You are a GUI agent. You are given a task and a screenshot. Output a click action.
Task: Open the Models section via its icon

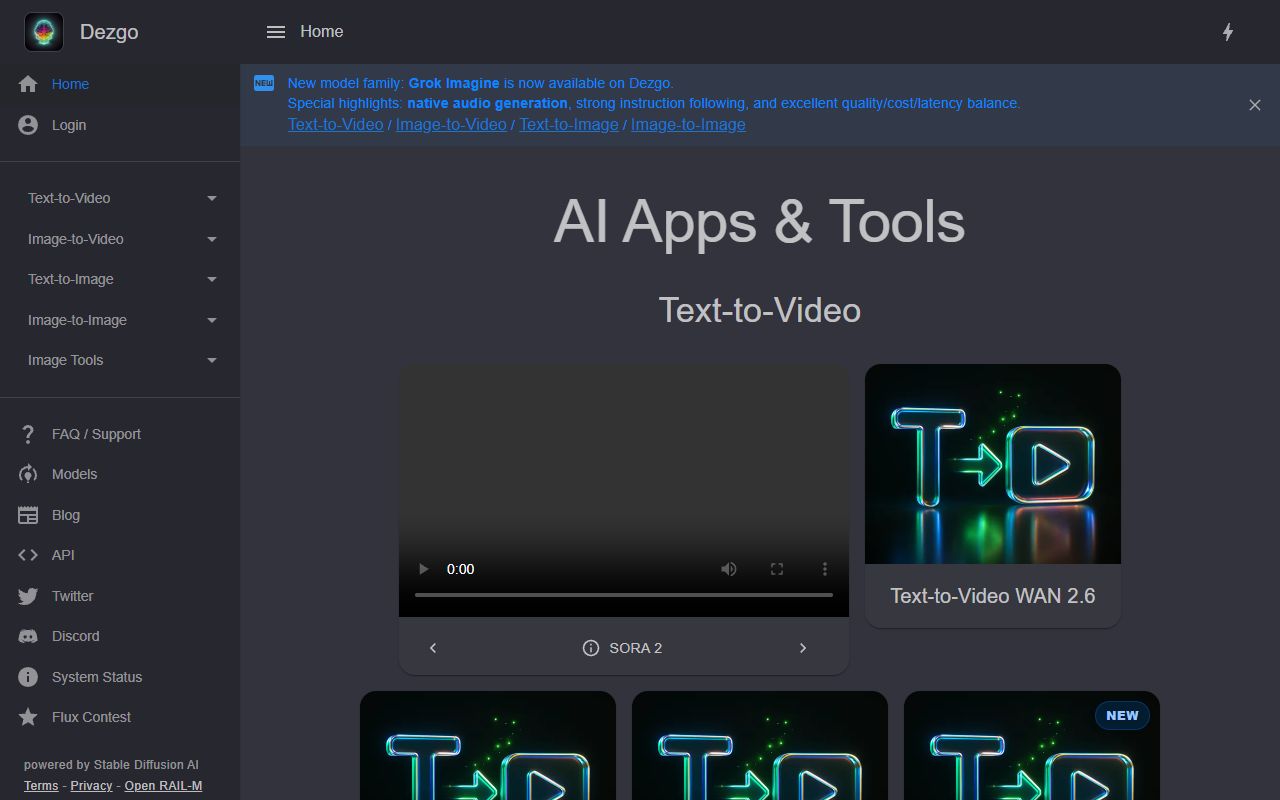click(x=27, y=474)
